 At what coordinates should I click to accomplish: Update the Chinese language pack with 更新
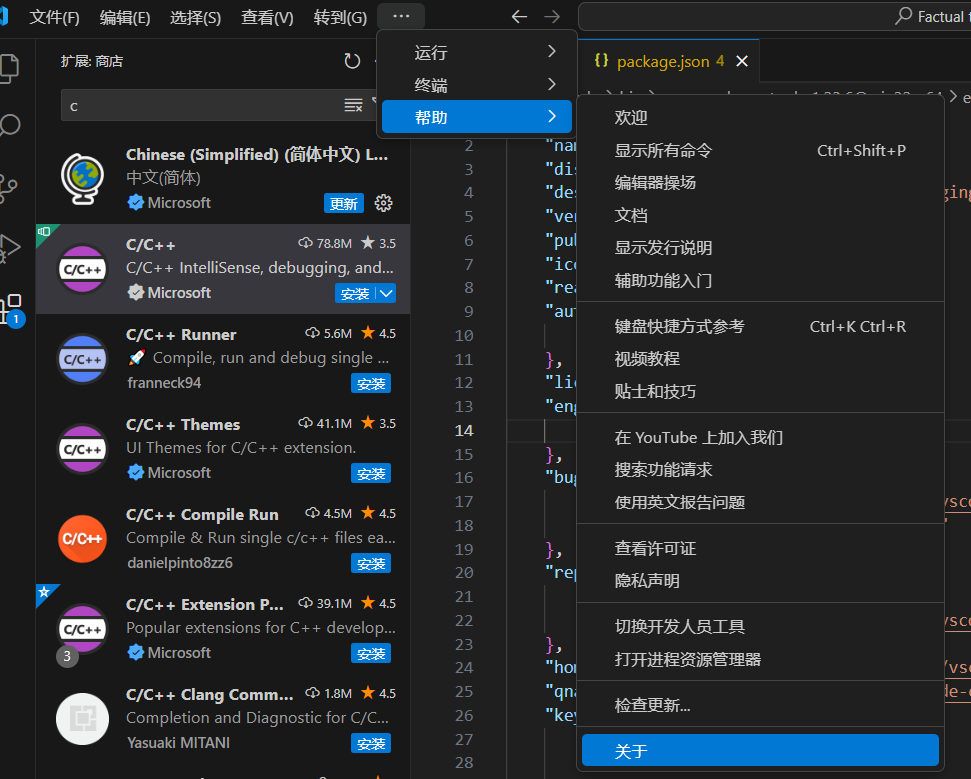[x=344, y=203]
